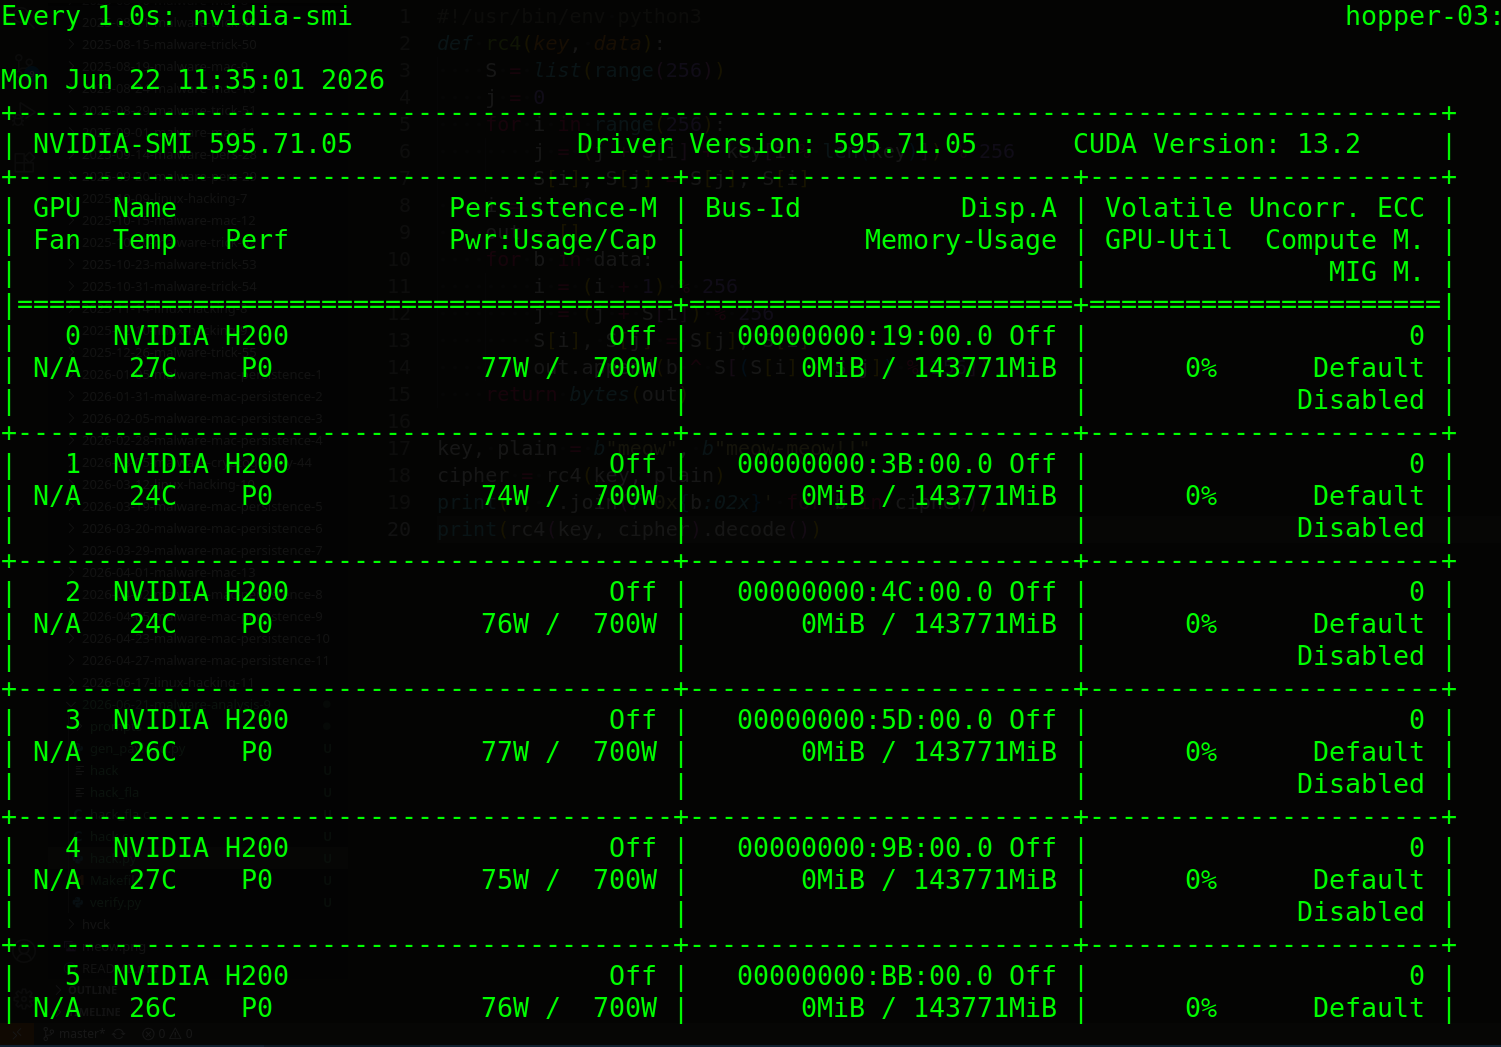1501x1047 pixels.
Task: Click the '27C' temperature of GPU 0
Action: [x=153, y=368]
